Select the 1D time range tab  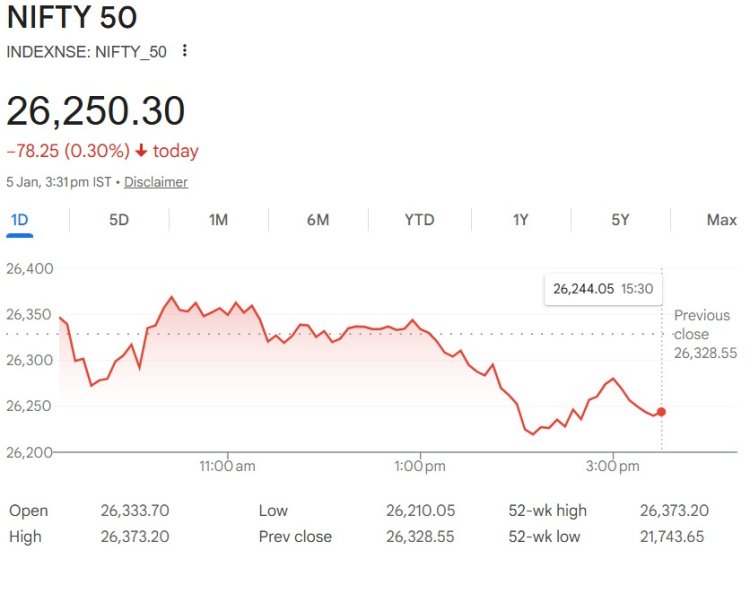point(20,220)
